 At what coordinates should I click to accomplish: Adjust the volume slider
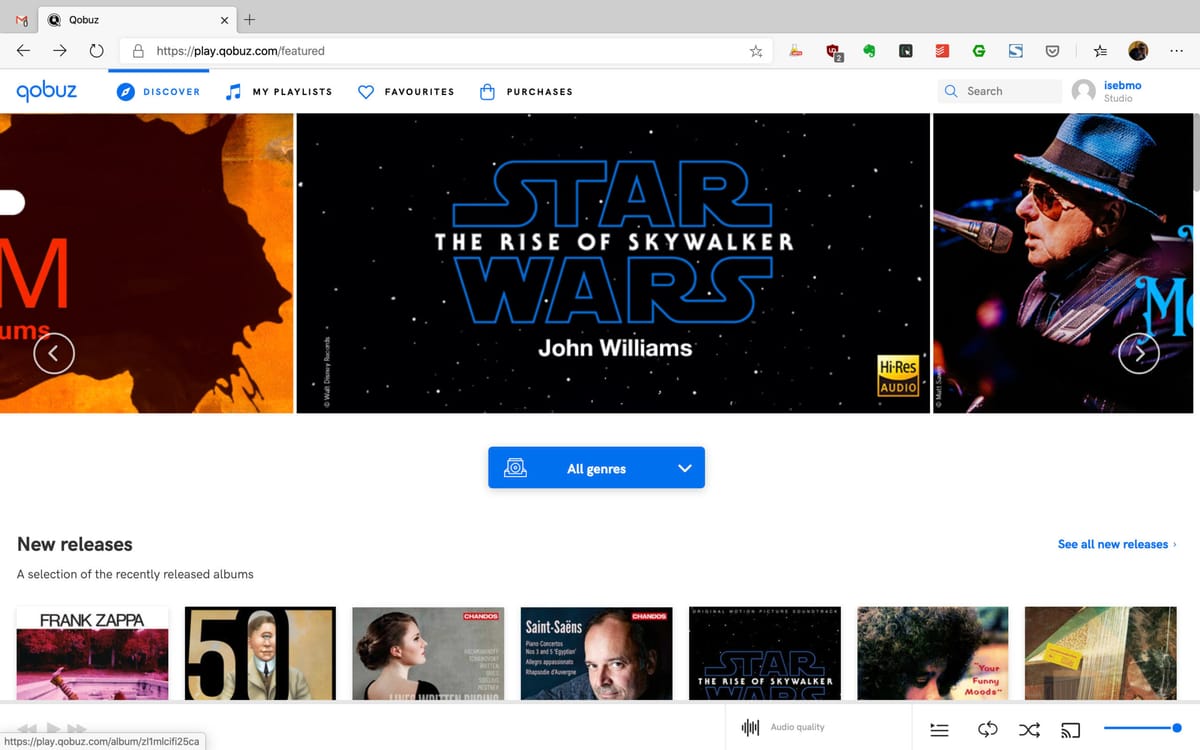coord(1140,728)
